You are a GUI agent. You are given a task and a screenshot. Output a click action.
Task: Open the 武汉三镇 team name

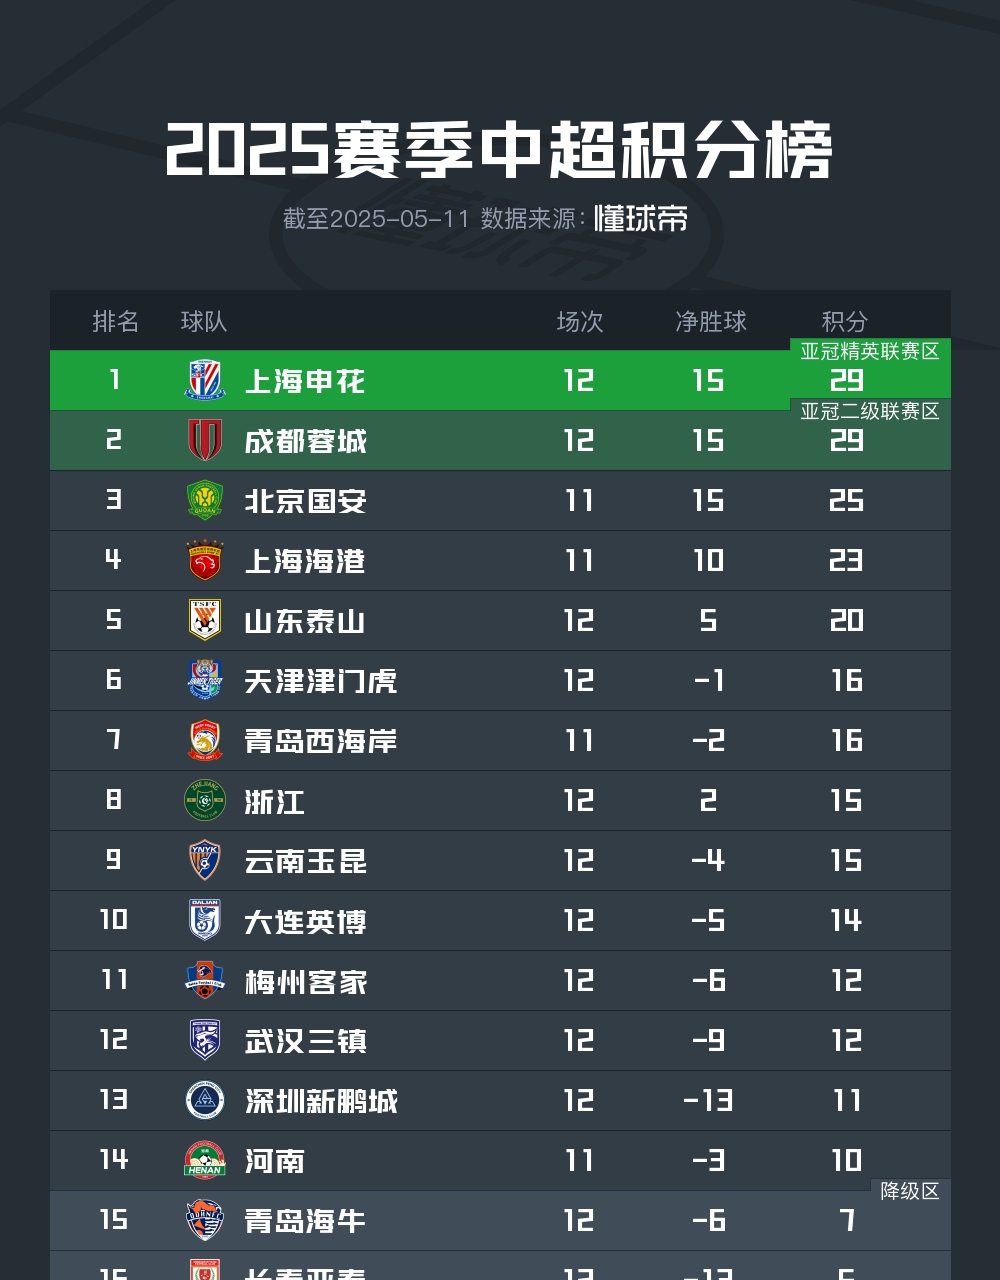[x=306, y=1041]
